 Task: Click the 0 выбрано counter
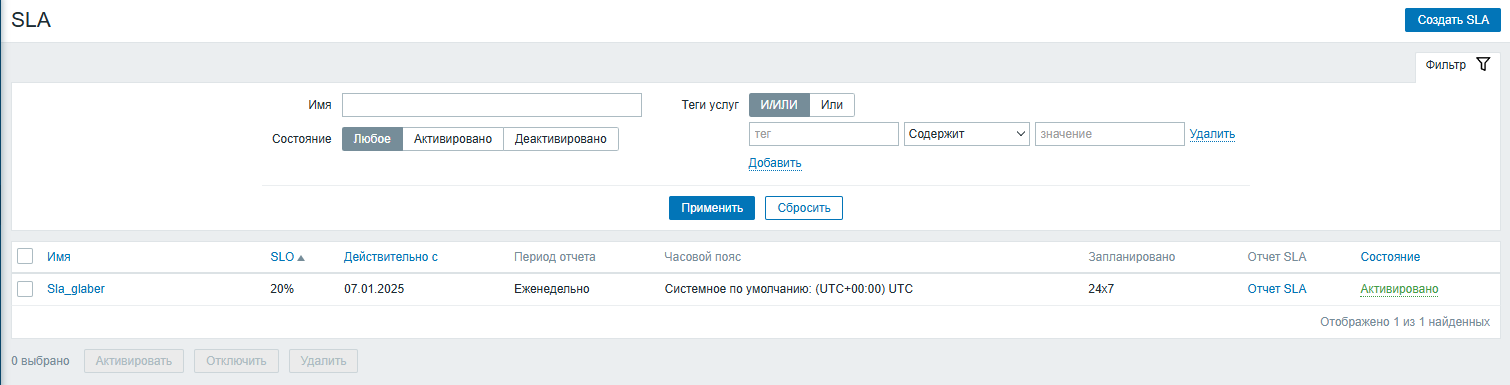[x=40, y=360]
